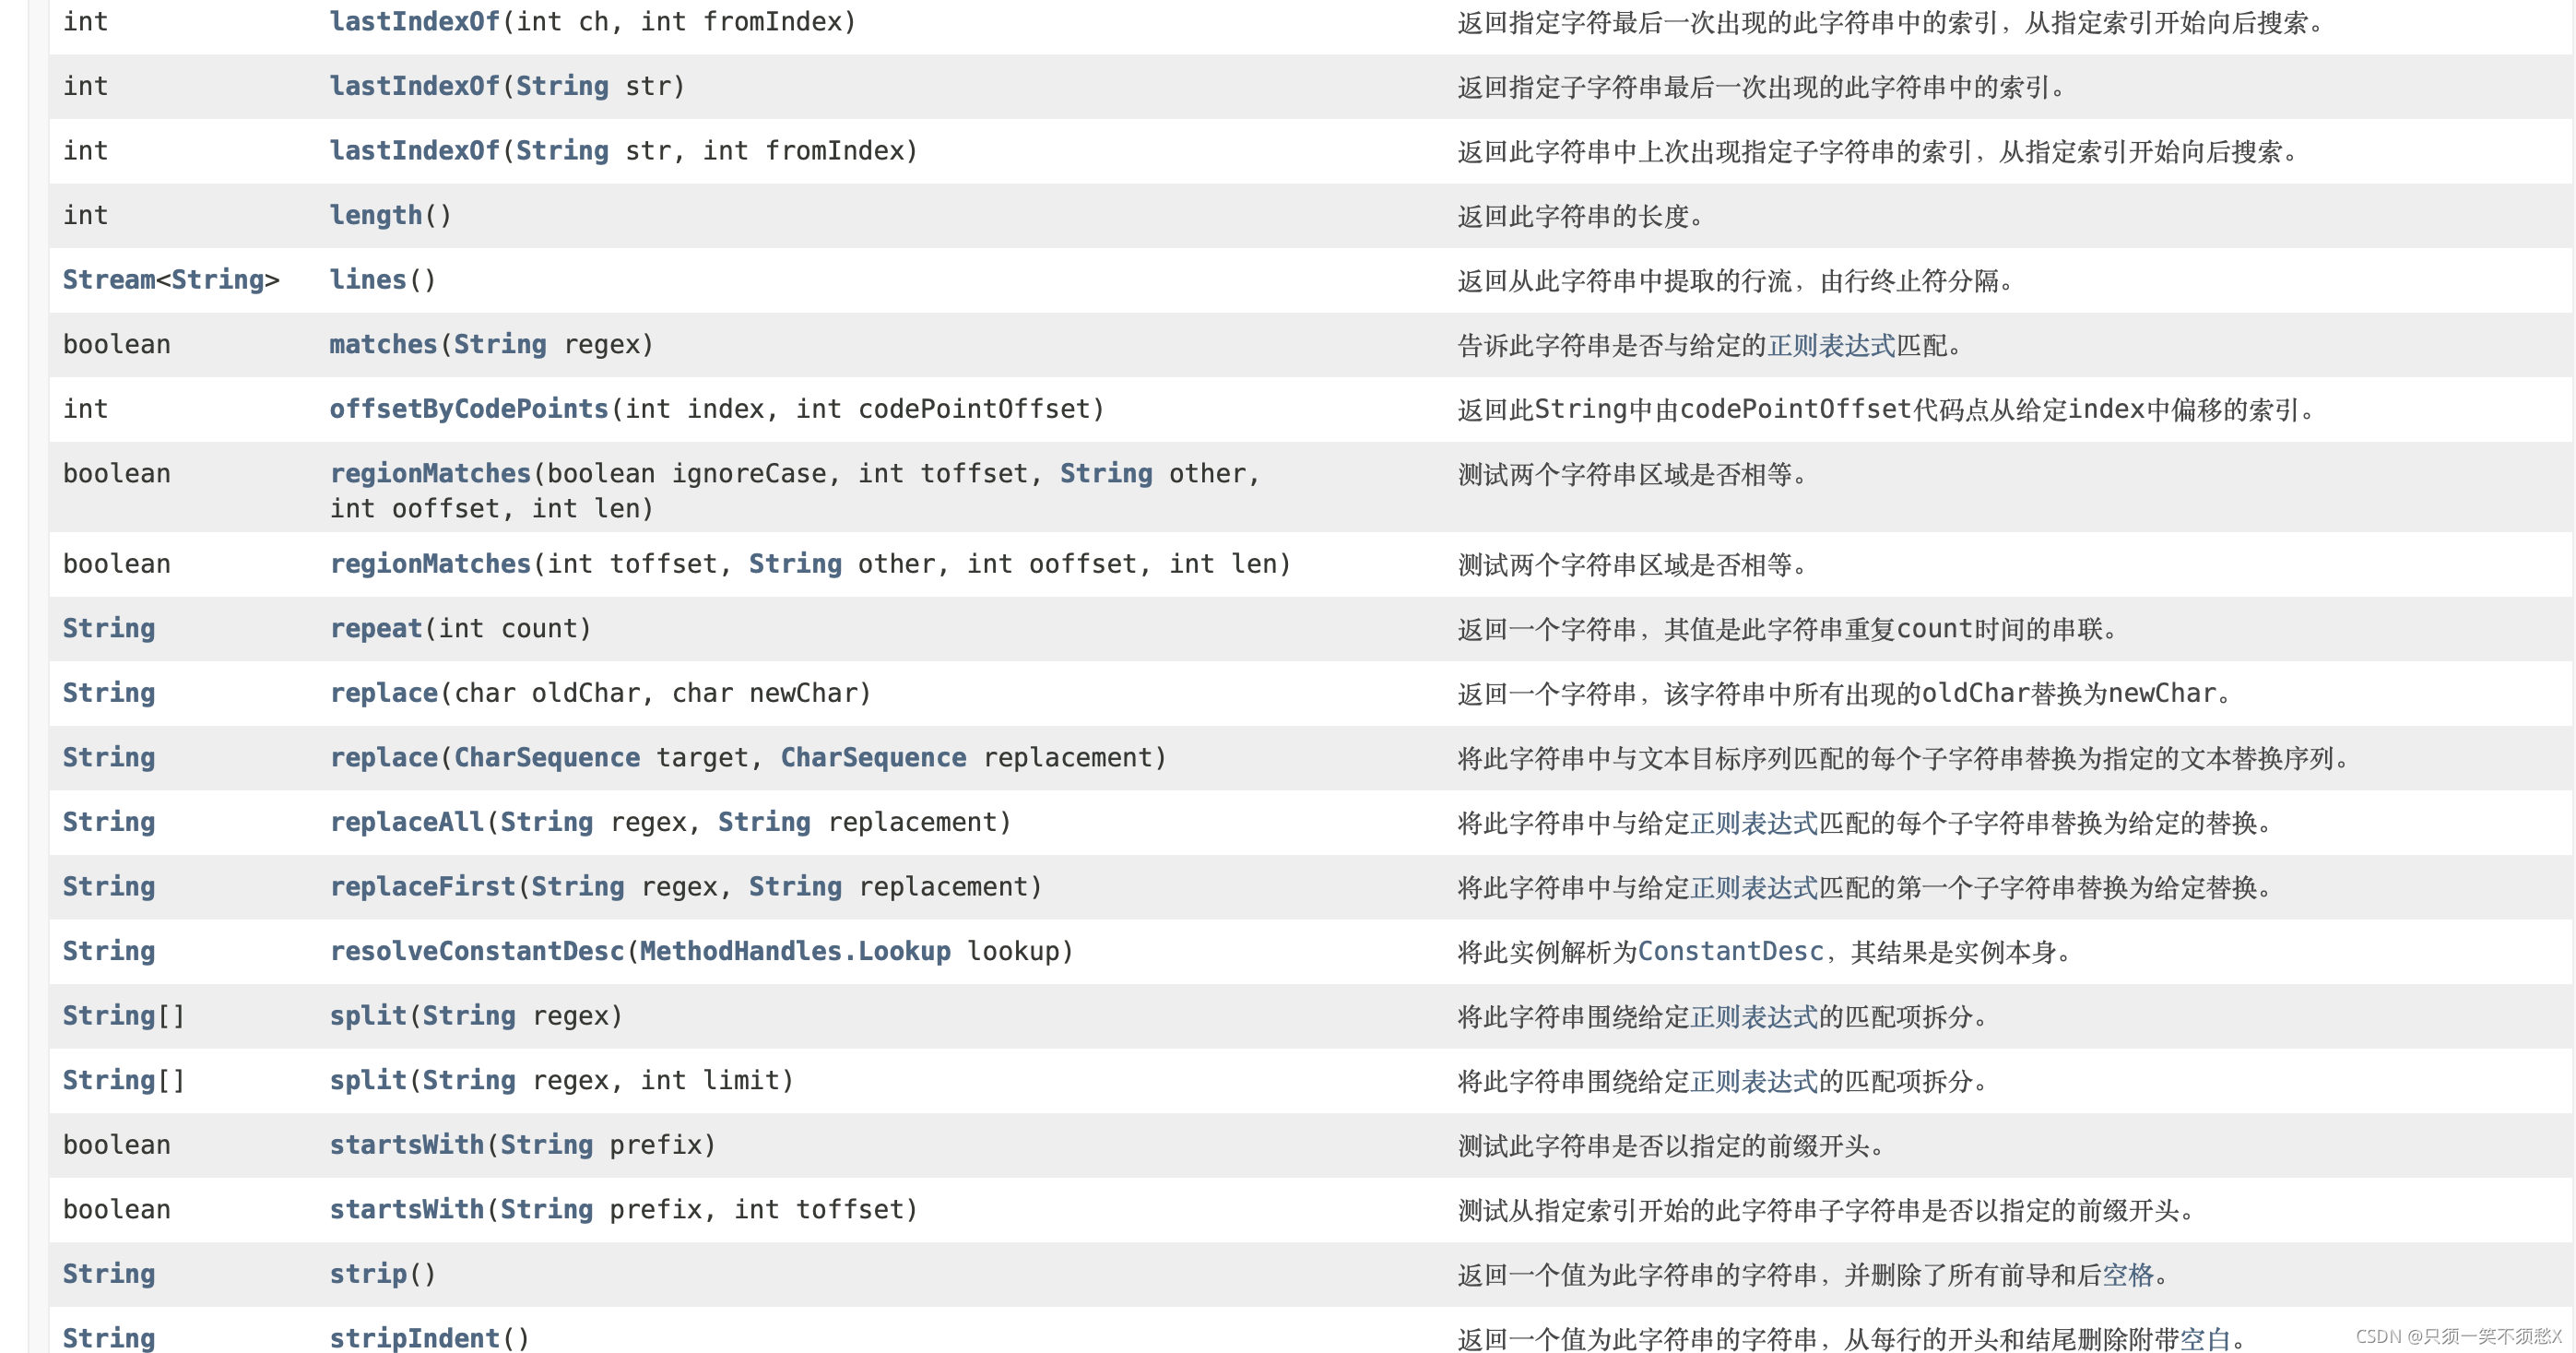Click the lines() method link

click(x=367, y=280)
